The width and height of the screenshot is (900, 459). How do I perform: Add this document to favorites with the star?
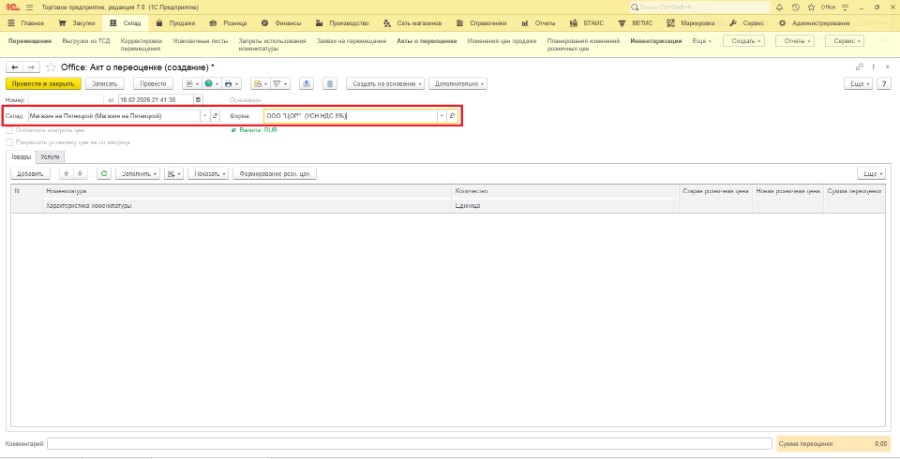pyautogui.click(x=51, y=68)
